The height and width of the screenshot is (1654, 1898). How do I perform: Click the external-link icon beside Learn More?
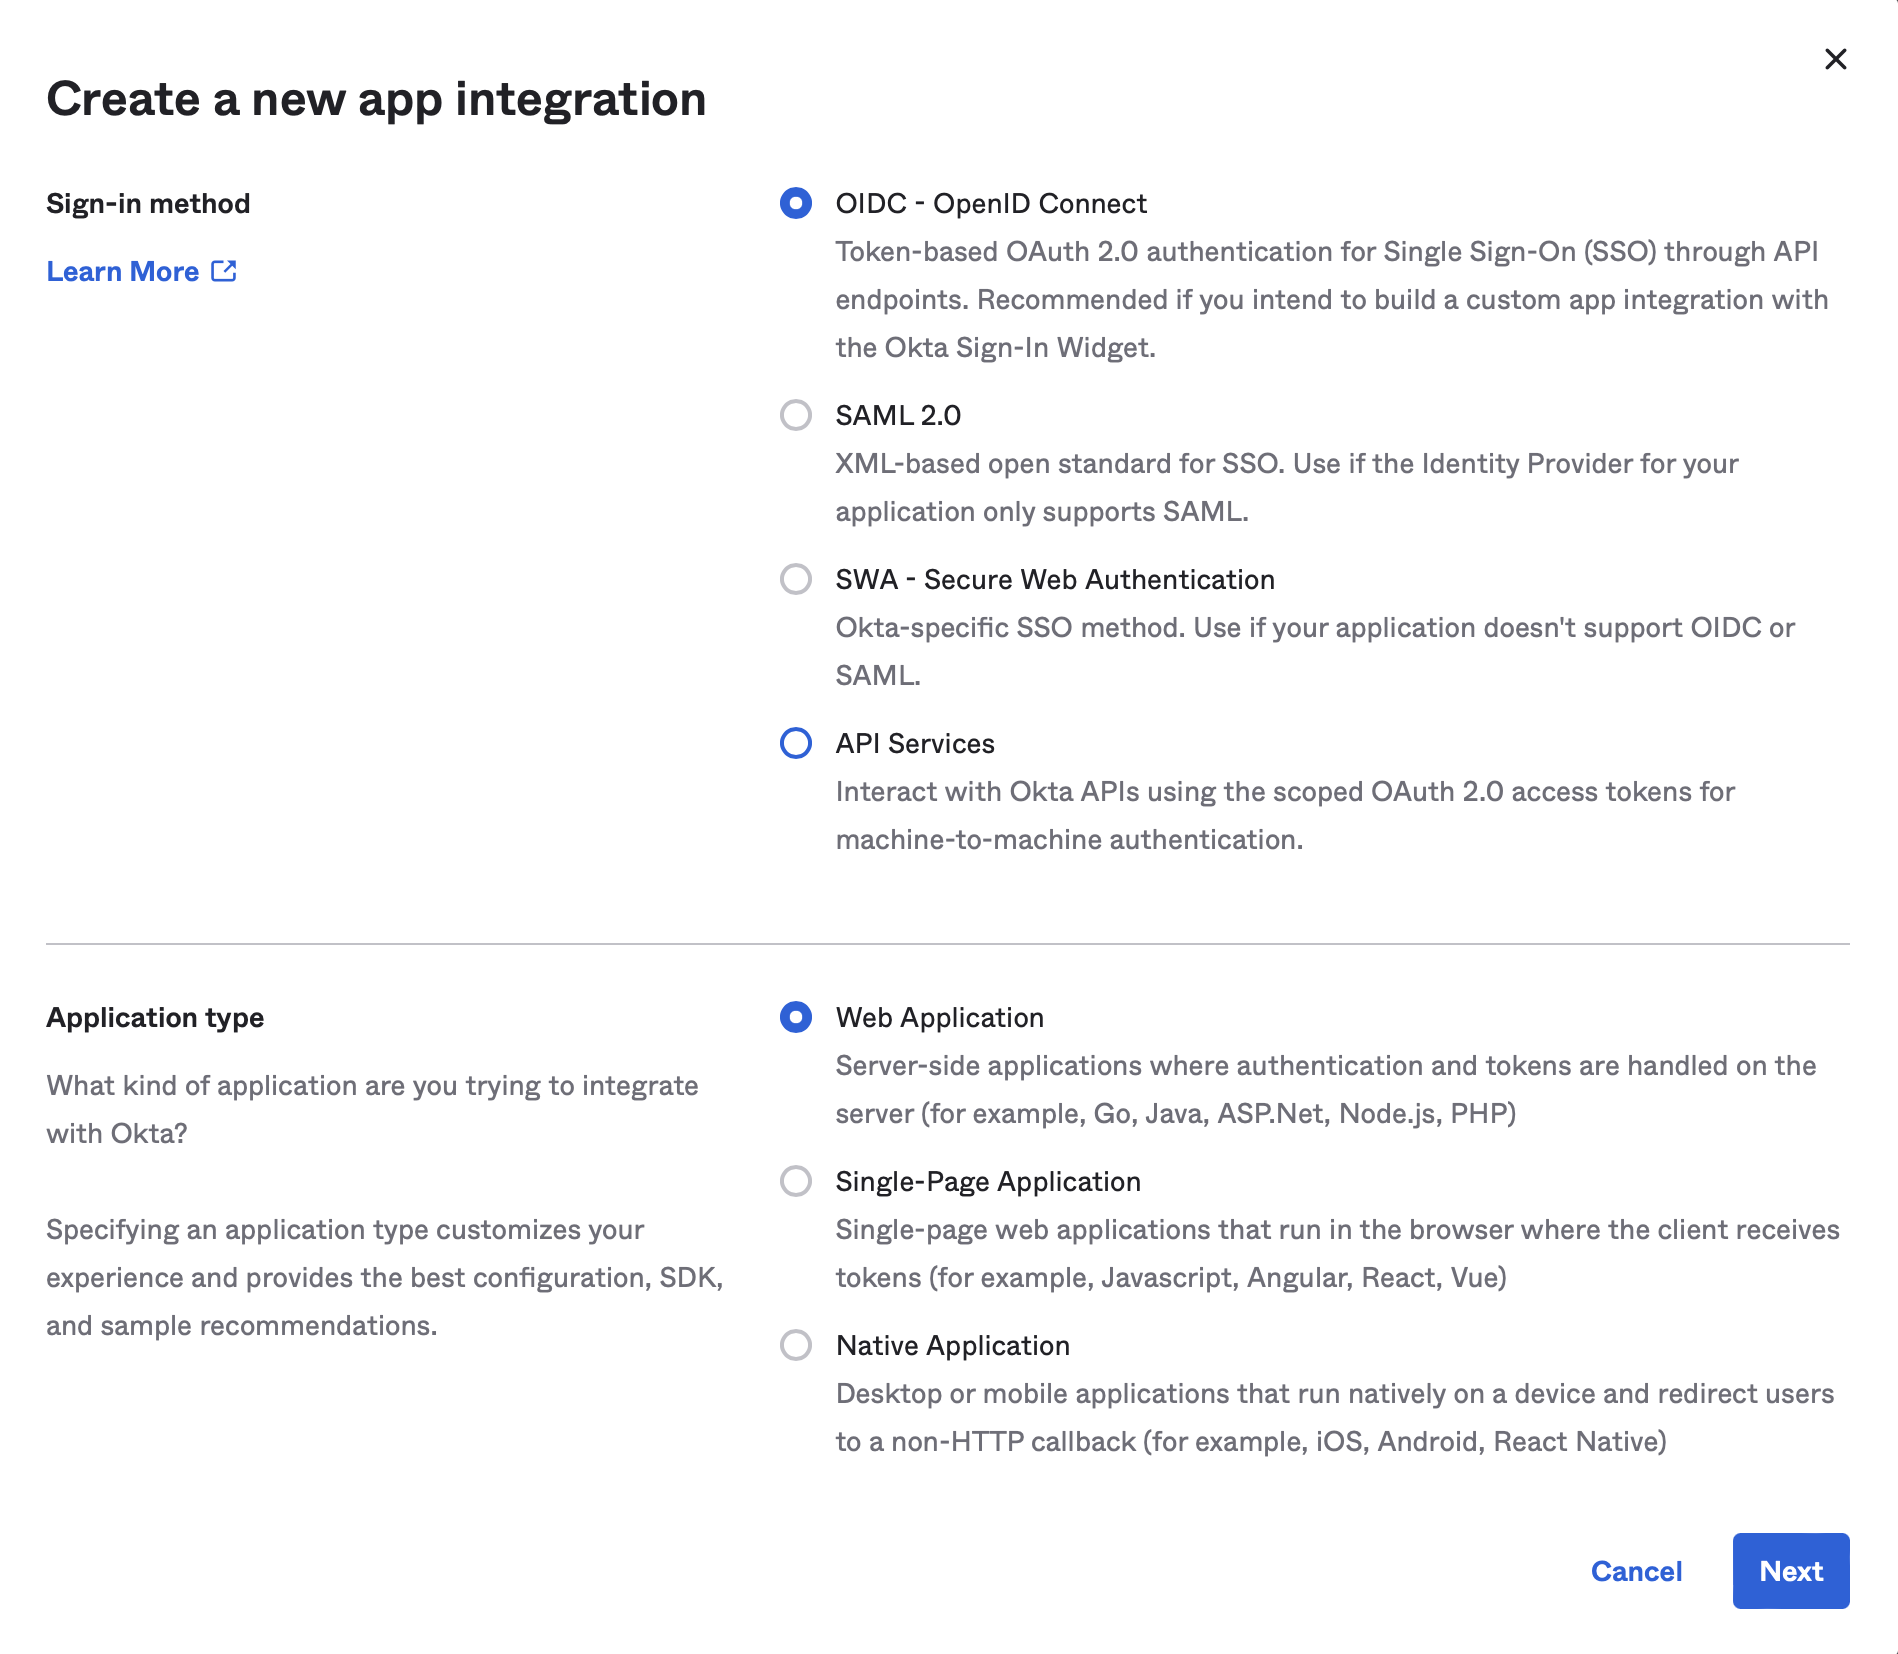coord(224,271)
